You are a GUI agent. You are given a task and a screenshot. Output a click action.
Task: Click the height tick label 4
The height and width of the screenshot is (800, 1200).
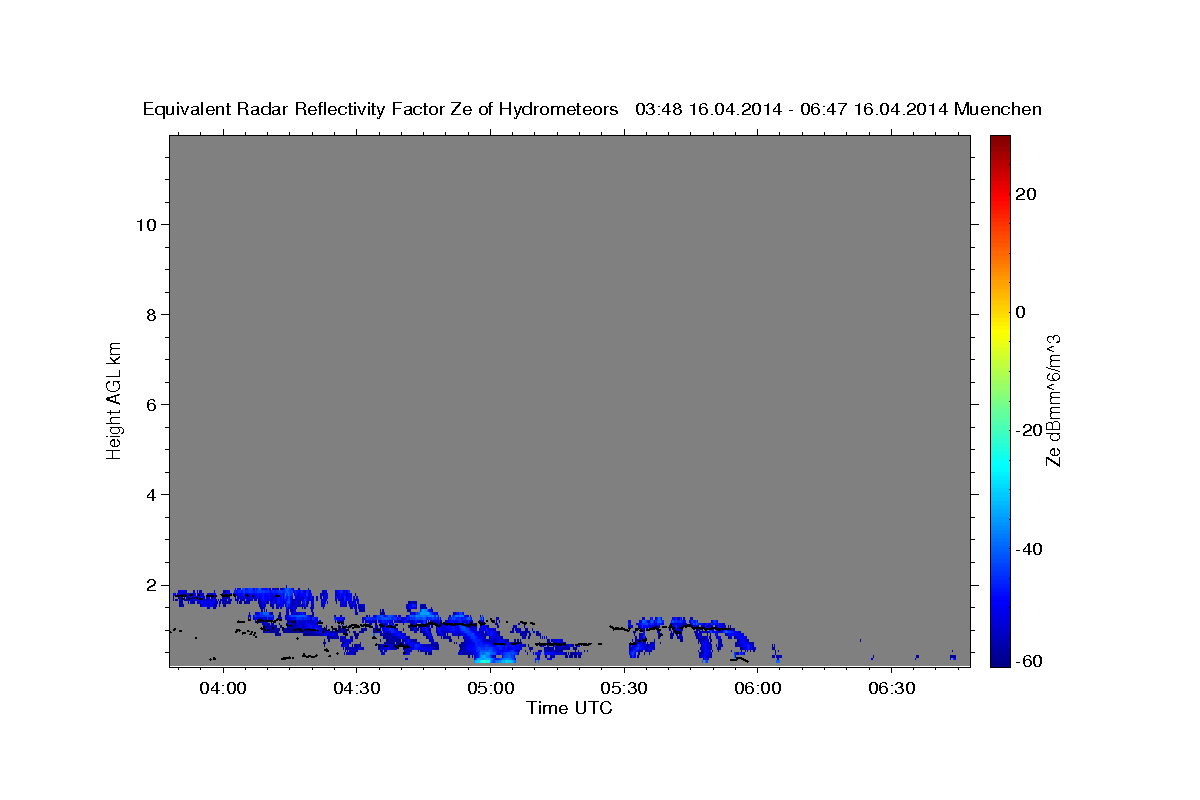click(x=152, y=494)
